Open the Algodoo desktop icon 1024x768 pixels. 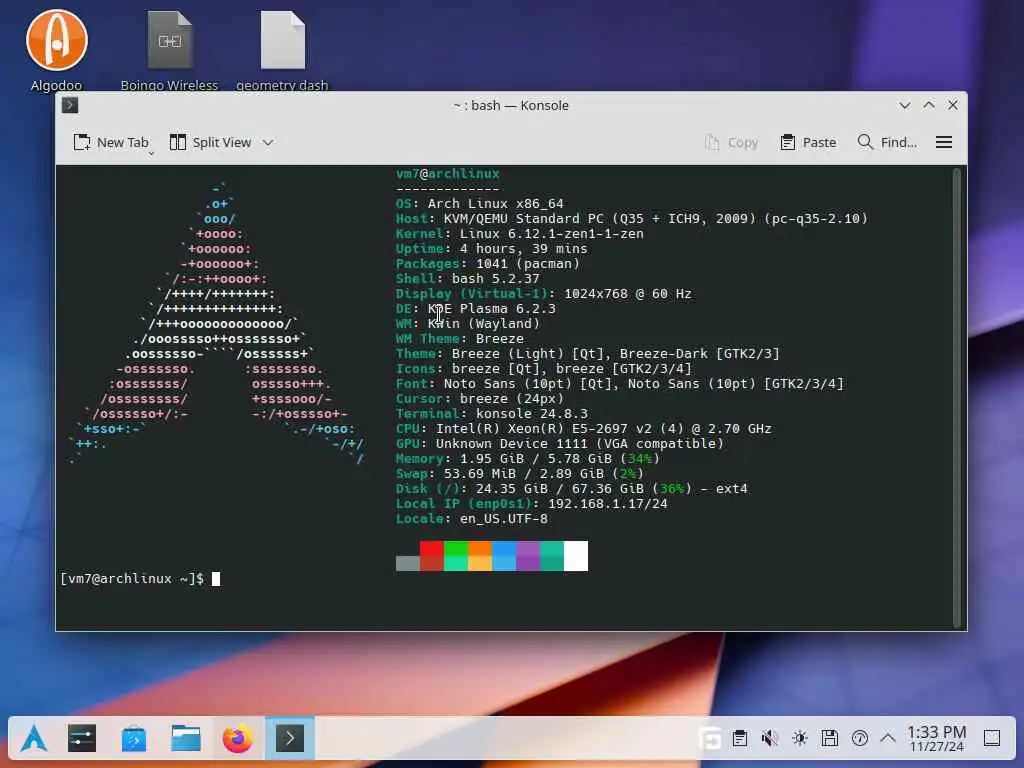[x=57, y=50]
